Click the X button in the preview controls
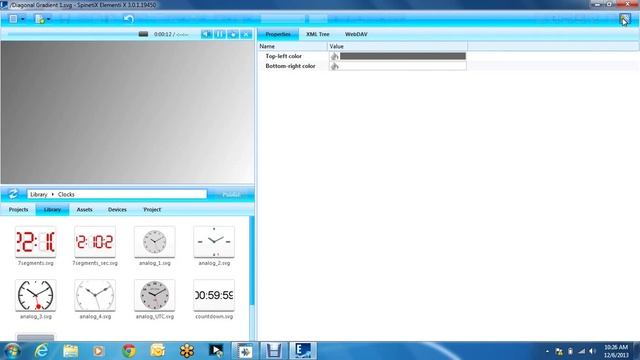This screenshot has height=360, width=640. [246, 34]
